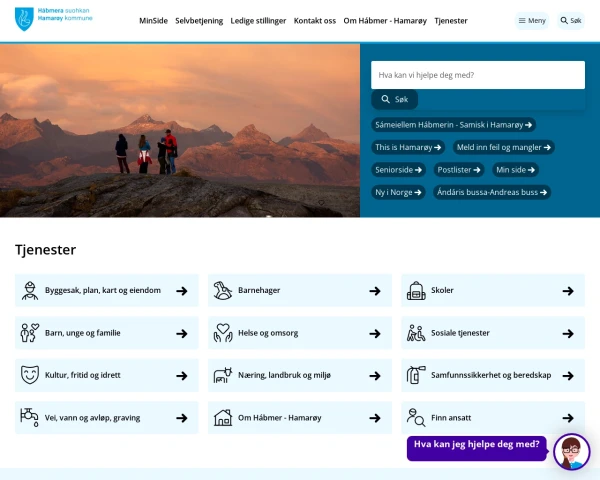
Task: Open Samfunnssikkerhet og beredskap service text
Action: [x=491, y=375]
